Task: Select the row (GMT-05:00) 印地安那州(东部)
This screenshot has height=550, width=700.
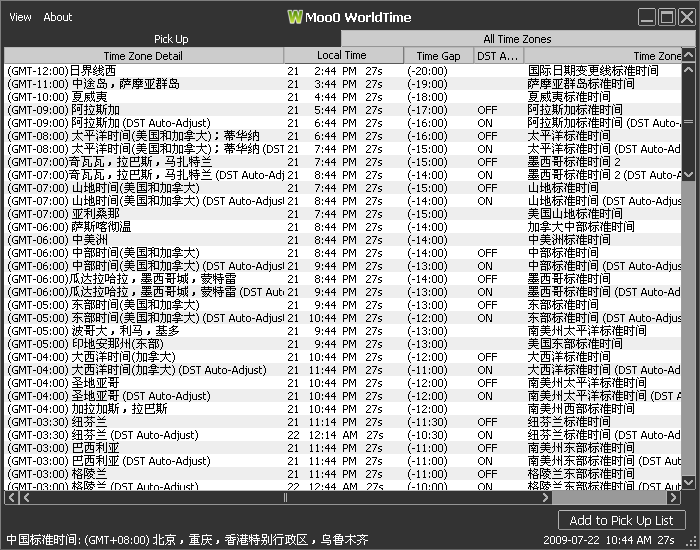Action: click(x=343, y=344)
